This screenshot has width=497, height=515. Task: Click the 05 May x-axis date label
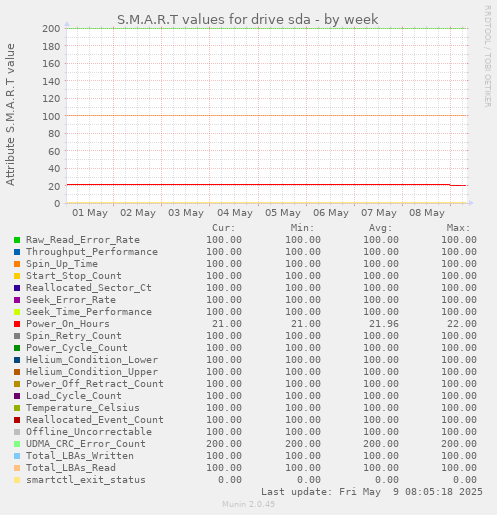point(283,213)
